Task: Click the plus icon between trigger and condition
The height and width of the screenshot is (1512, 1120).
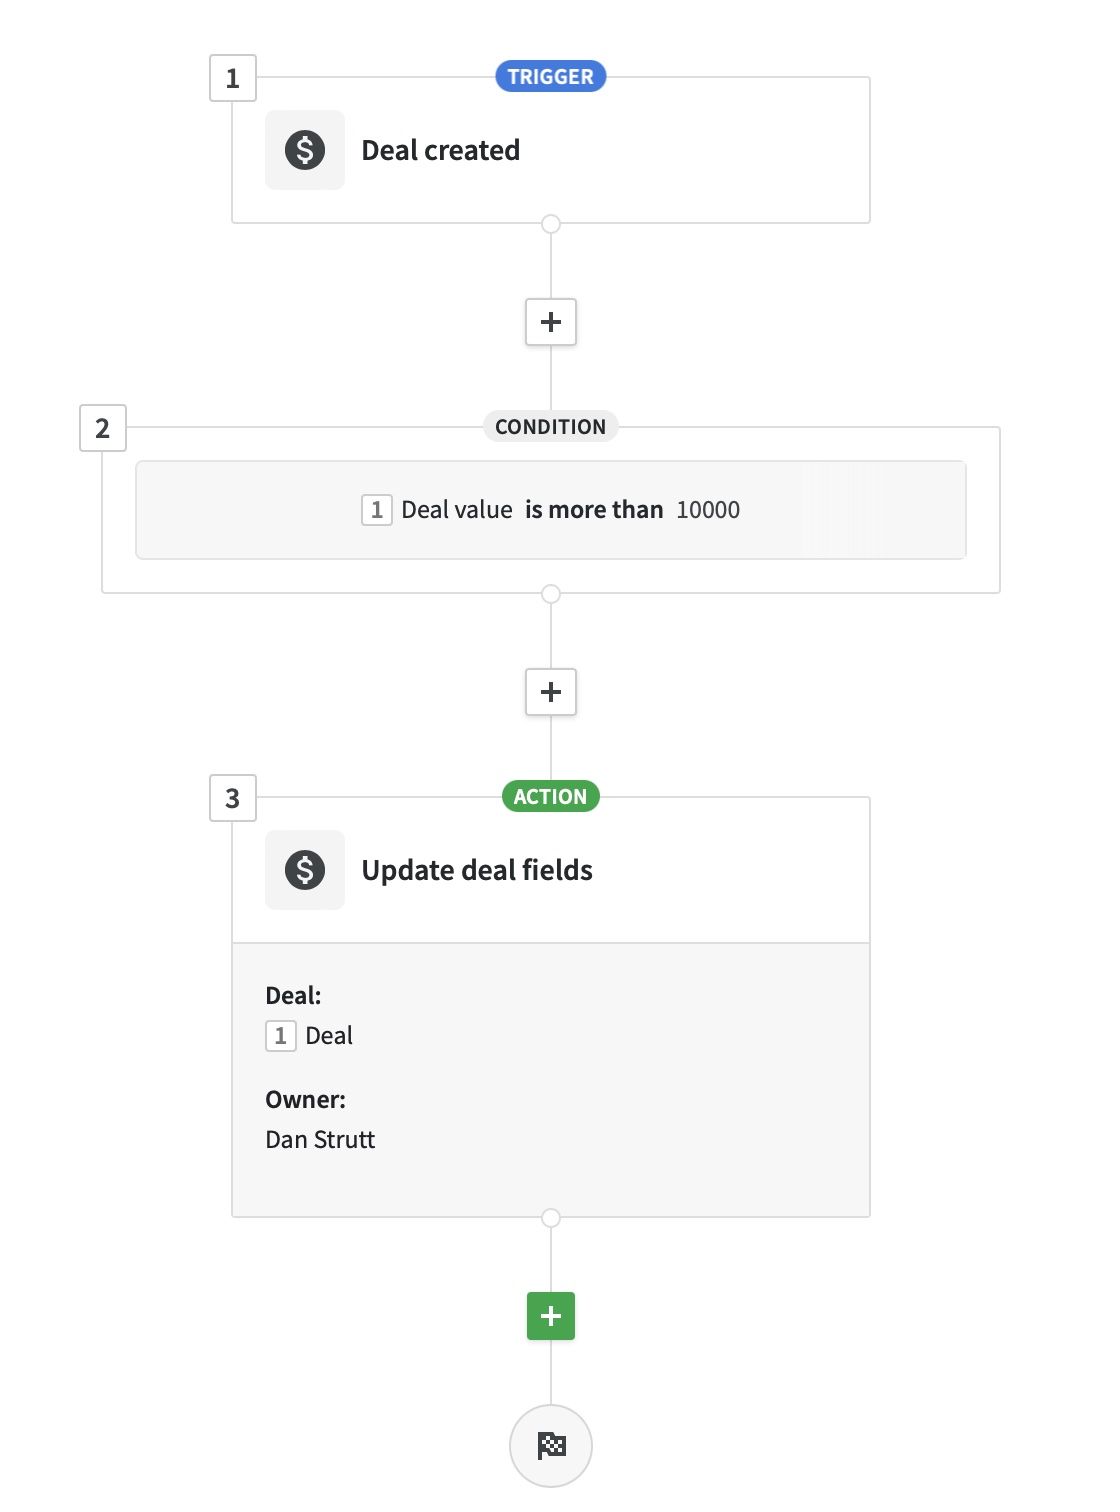Action: pyautogui.click(x=551, y=321)
